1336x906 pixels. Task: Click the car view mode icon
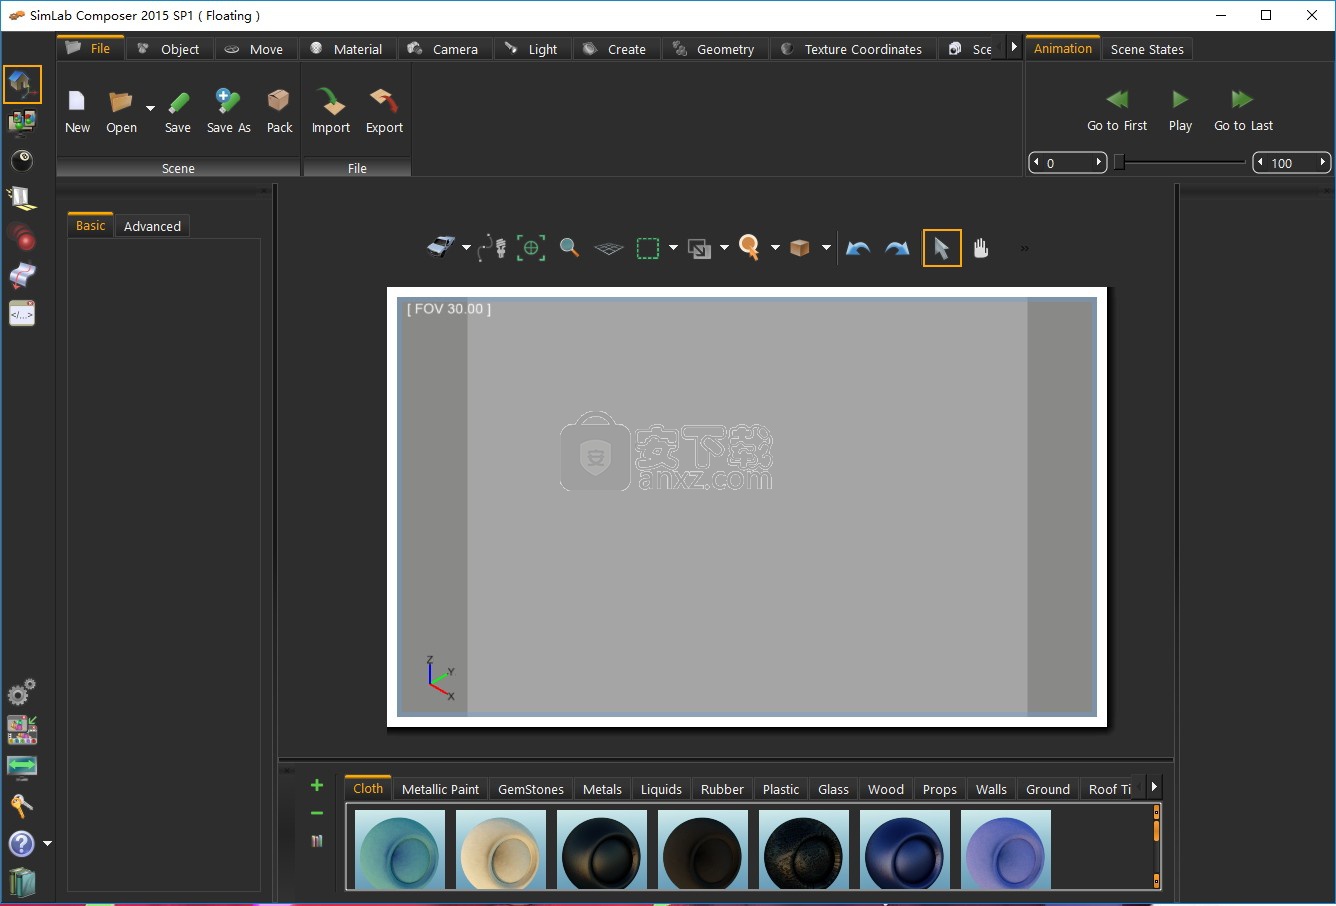tap(441, 247)
